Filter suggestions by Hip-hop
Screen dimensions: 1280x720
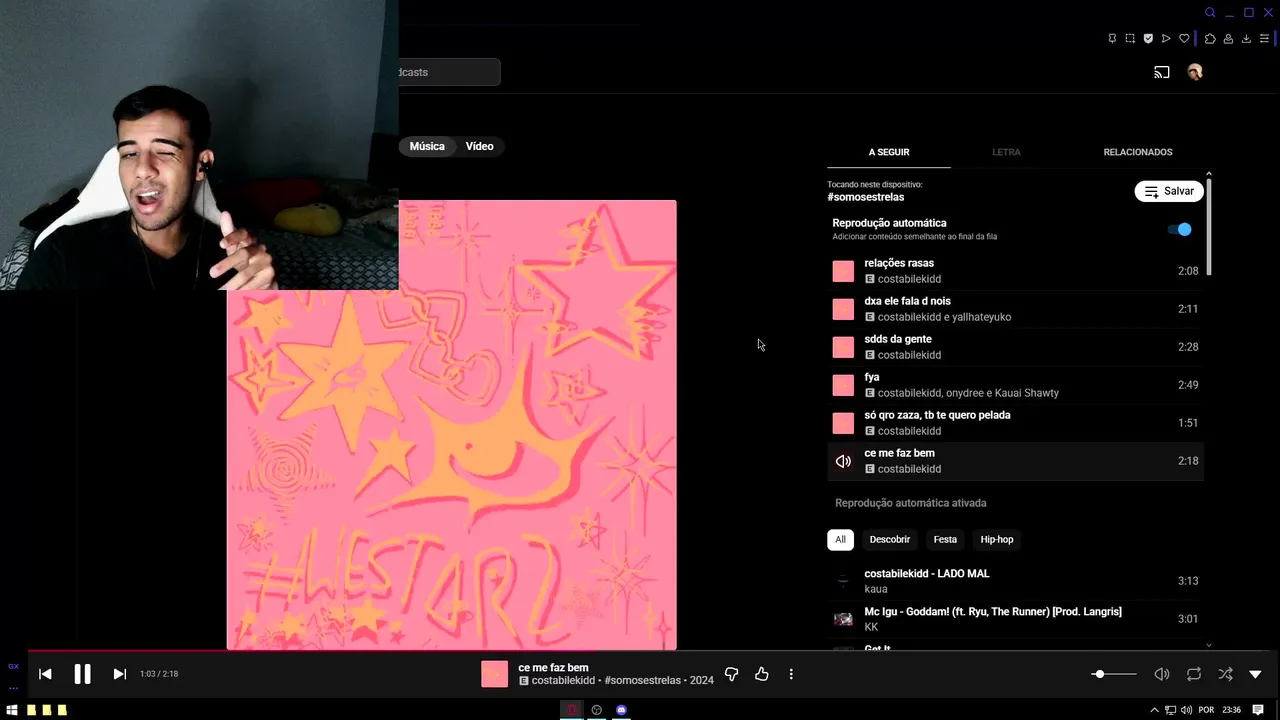[x=997, y=539]
